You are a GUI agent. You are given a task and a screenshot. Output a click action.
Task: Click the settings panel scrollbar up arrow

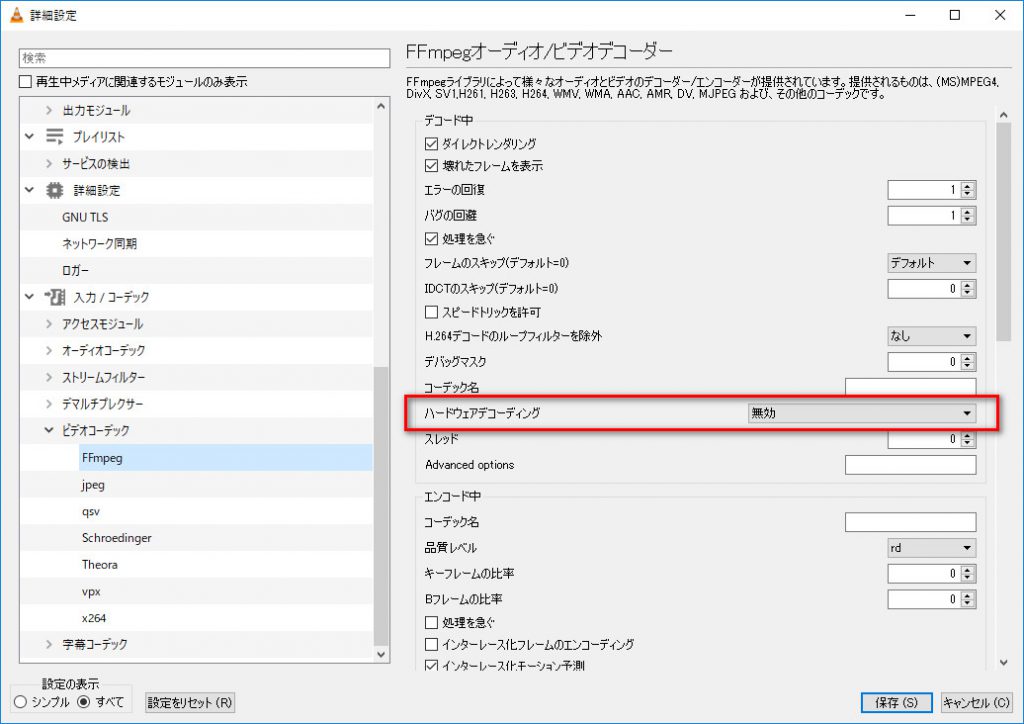(1004, 115)
